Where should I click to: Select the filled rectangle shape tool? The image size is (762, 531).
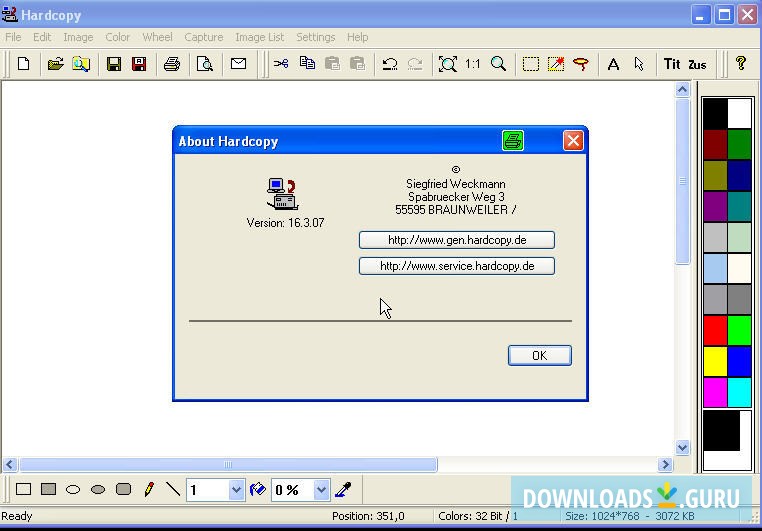point(49,489)
